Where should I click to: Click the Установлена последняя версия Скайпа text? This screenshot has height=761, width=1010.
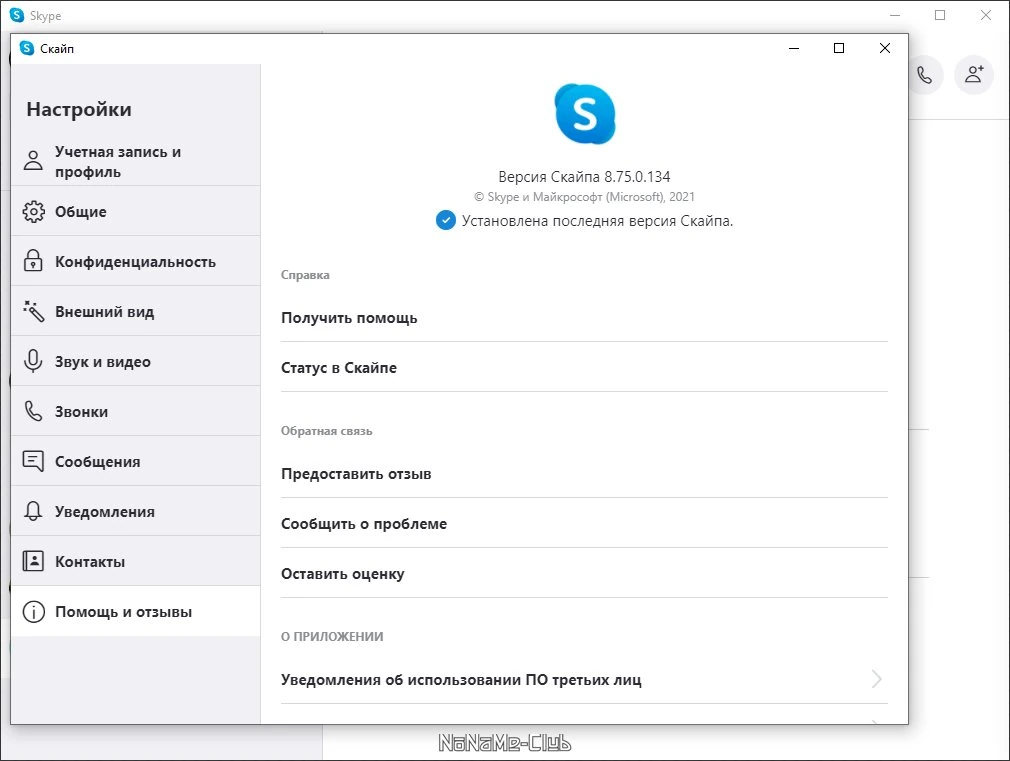point(597,221)
